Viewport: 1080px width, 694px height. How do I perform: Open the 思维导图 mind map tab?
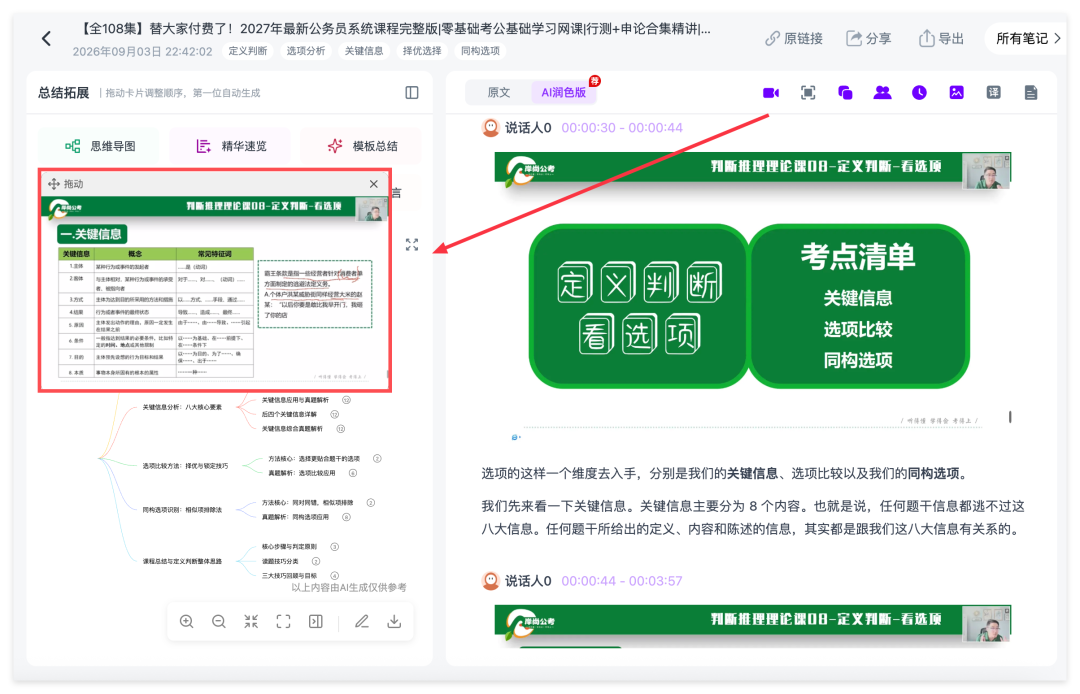[101, 146]
